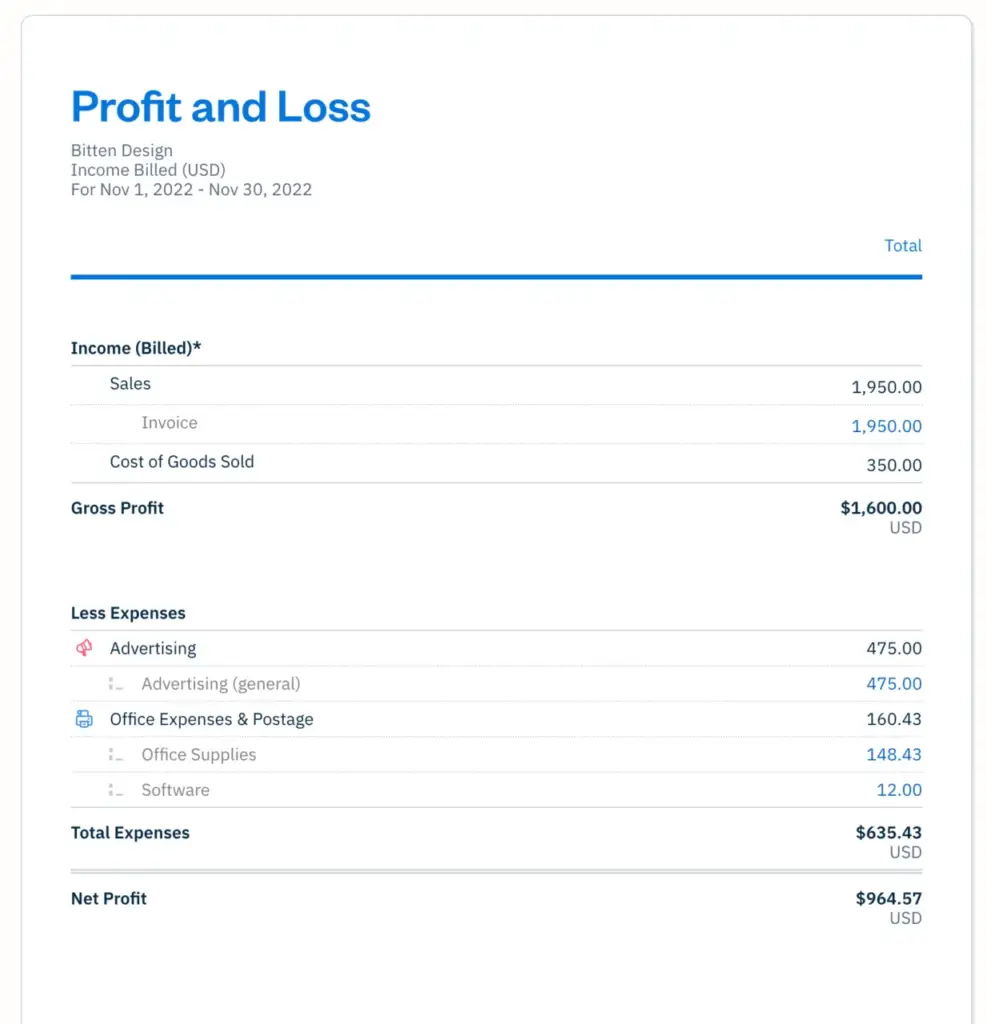The image size is (987, 1024).
Task: Click the Profit and Loss report title
Action: [x=221, y=107]
